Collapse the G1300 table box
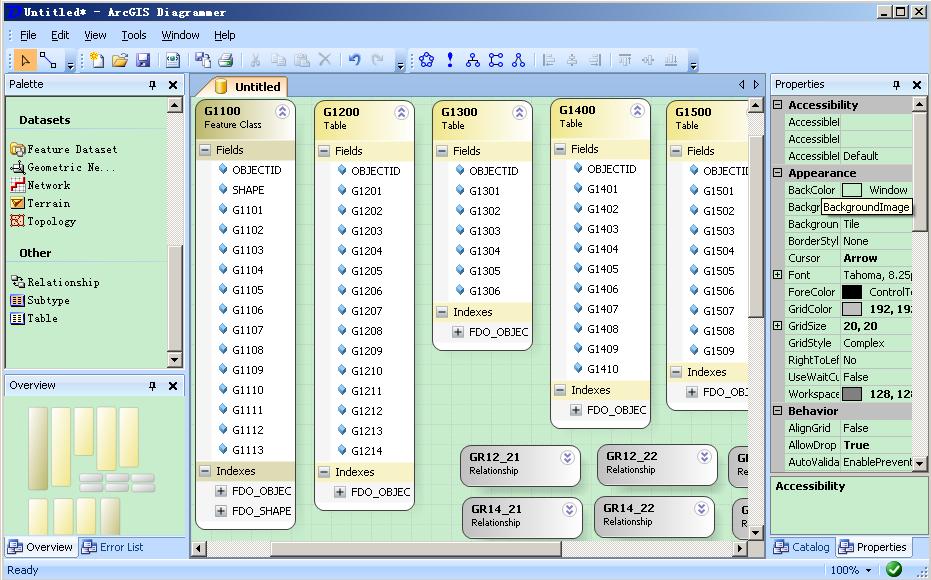Image resolution: width=931 pixels, height=580 pixels. tap(520, 113)
